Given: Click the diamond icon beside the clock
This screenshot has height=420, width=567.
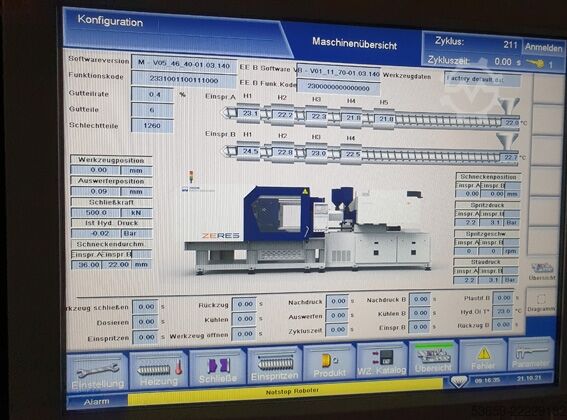Looking at the screenshot, I should 459,382.
